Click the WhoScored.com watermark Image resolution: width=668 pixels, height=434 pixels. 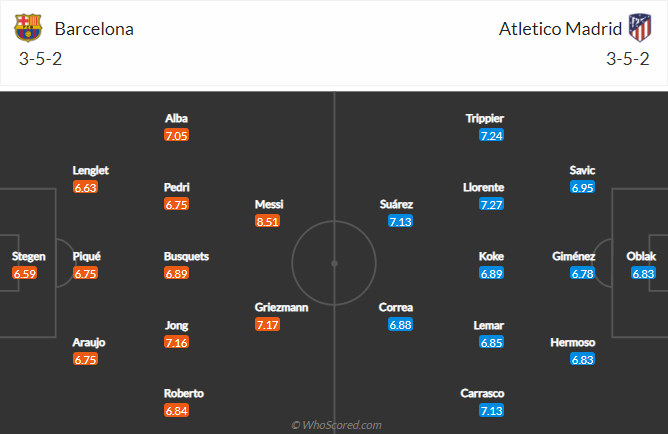(x=336, y=425)
